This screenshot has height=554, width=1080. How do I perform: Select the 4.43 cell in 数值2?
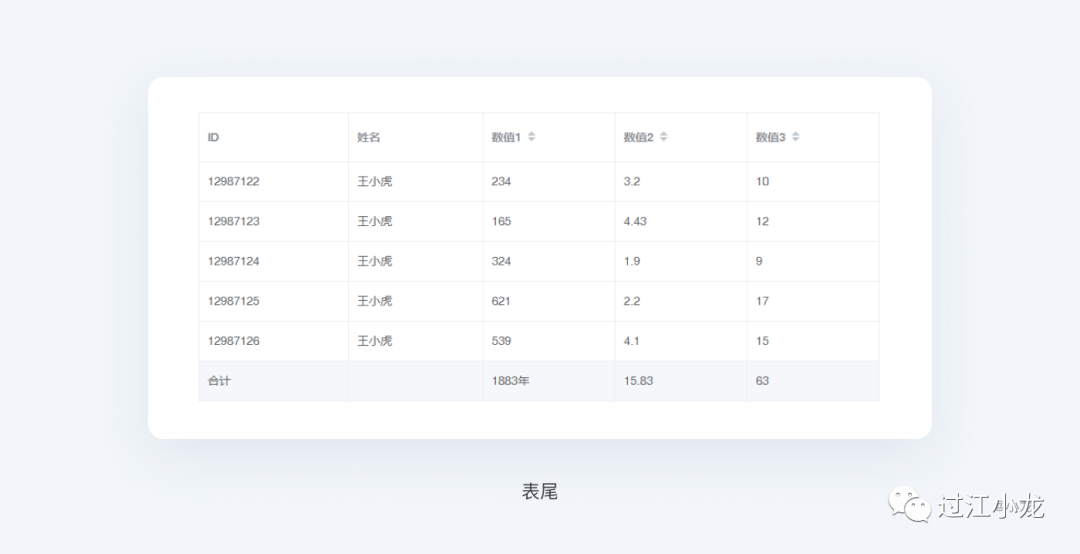click(x=635, y=221)
